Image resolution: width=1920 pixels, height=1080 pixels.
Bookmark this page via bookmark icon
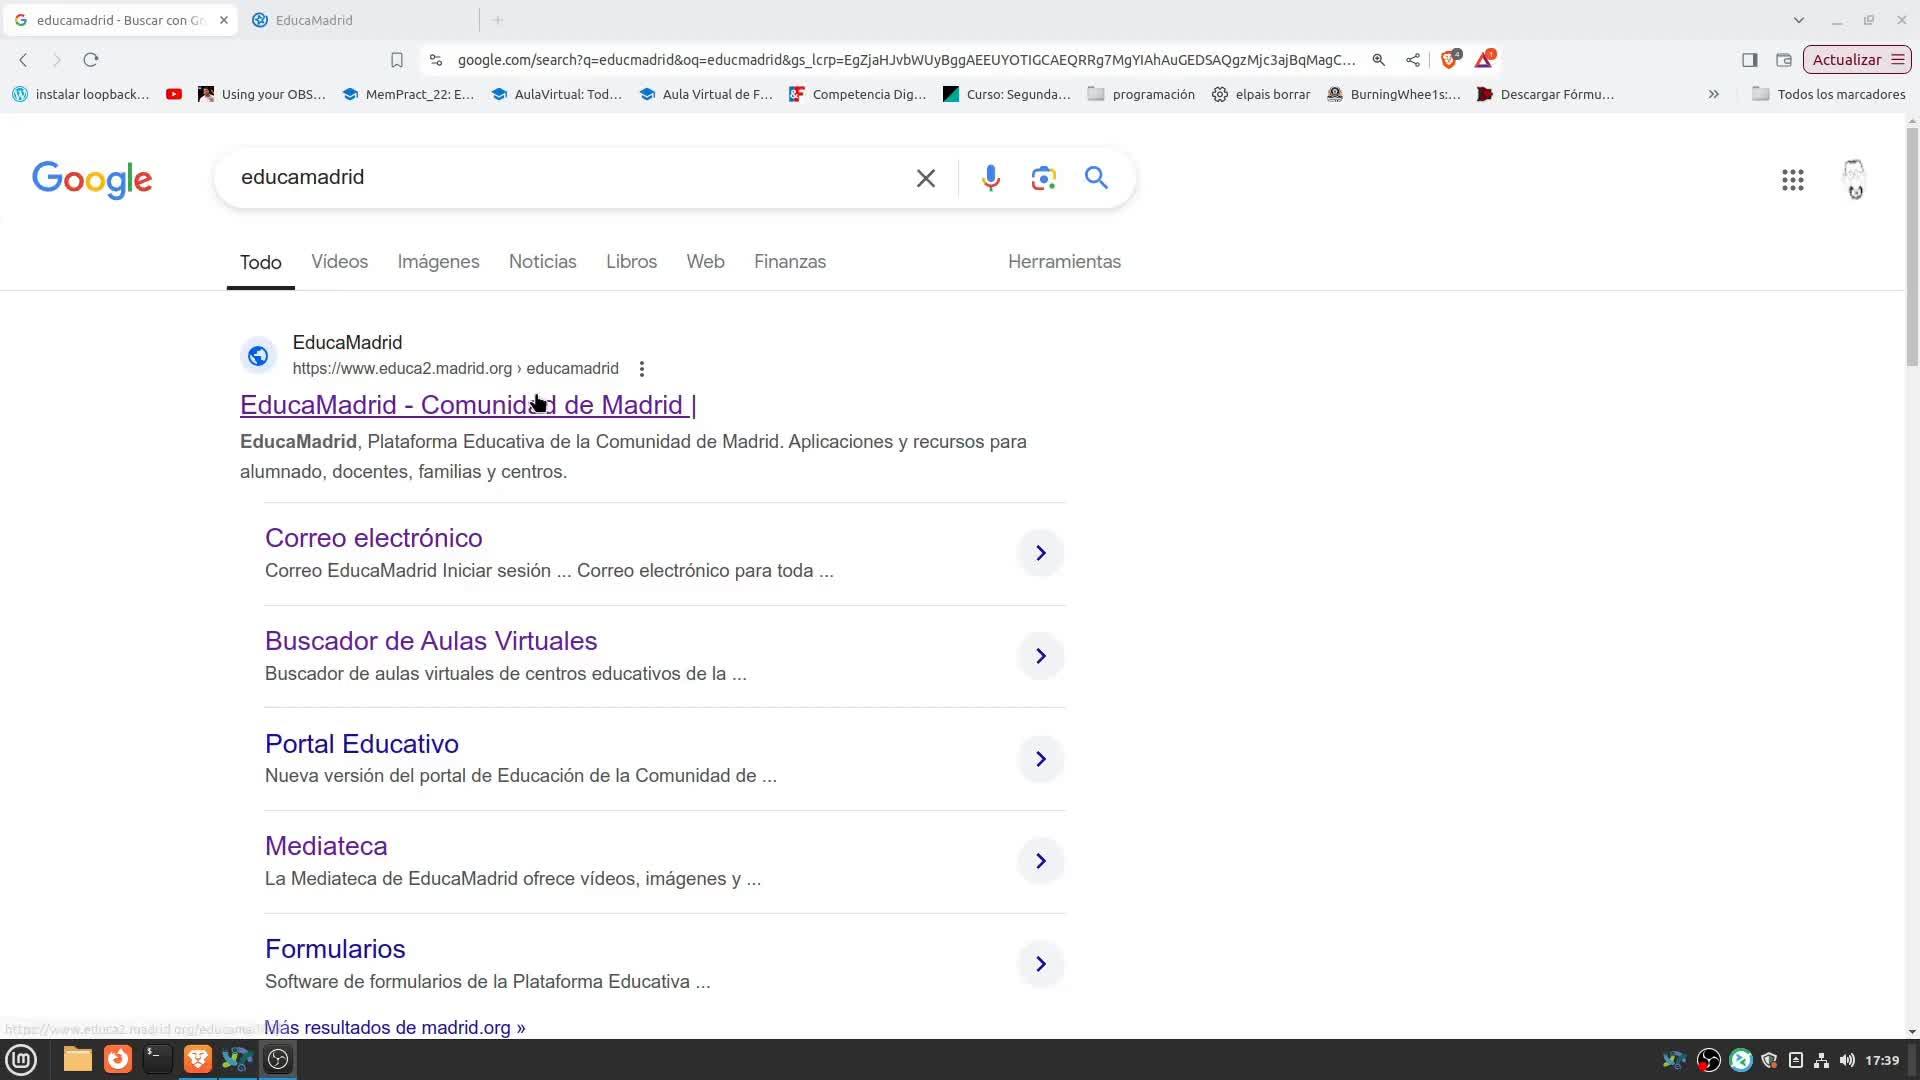pos(397,60)
